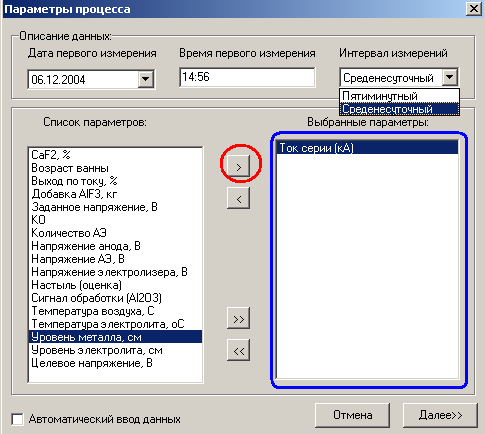This screenshot has width=485, height=434.
Task: Click the Отмена button
Action: [352, 415]
